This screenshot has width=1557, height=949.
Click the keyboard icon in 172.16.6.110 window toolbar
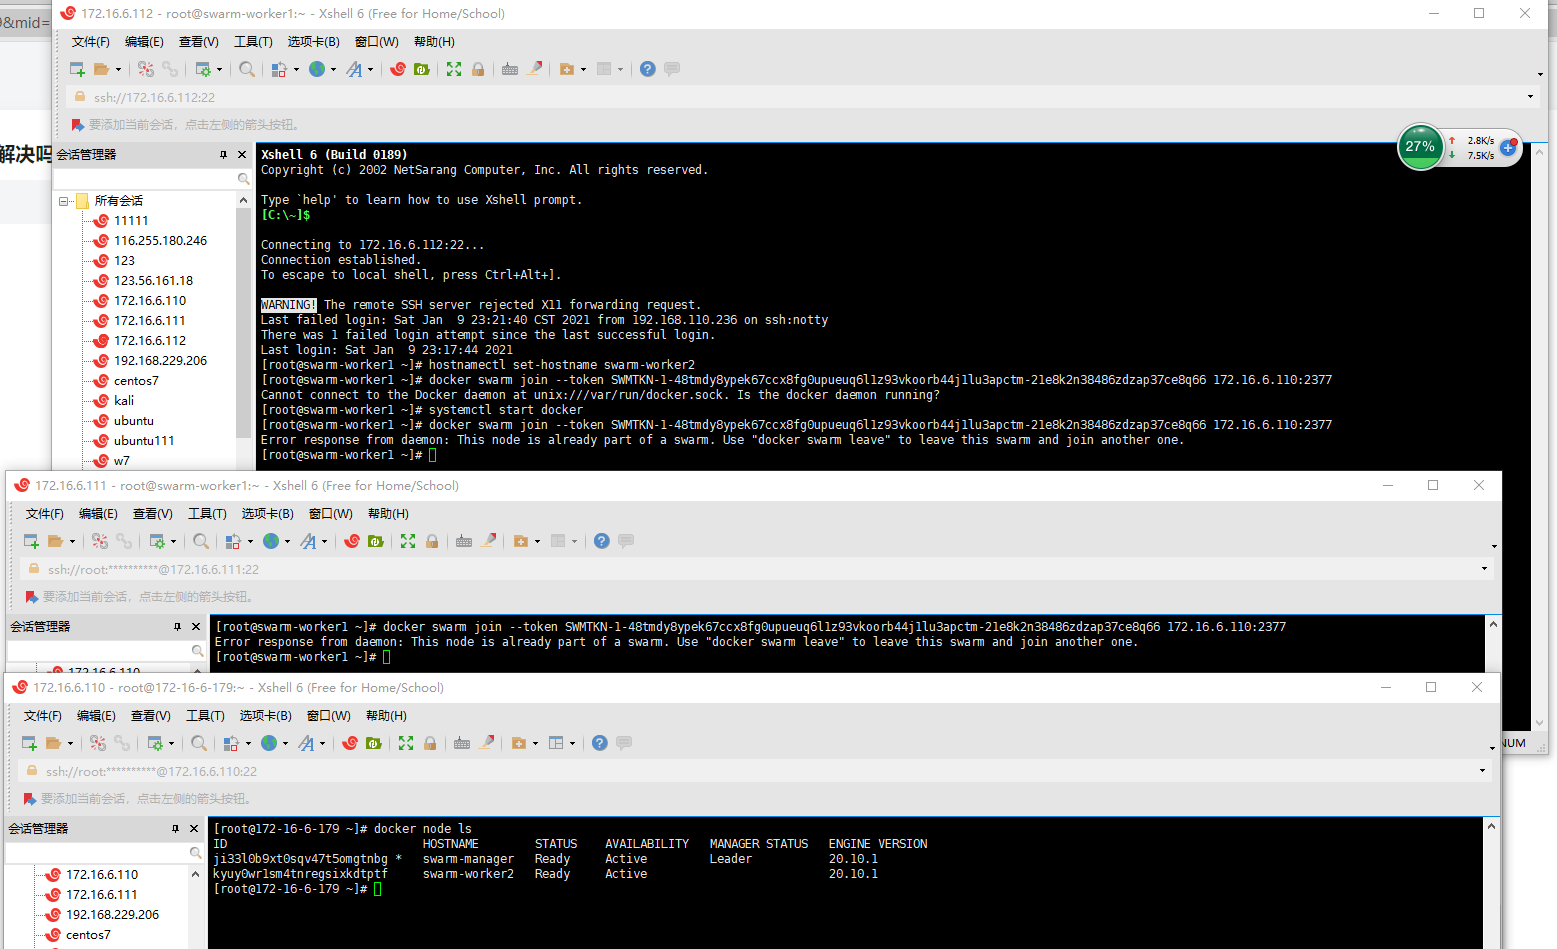pyautogui.click(x=462, y=743)
